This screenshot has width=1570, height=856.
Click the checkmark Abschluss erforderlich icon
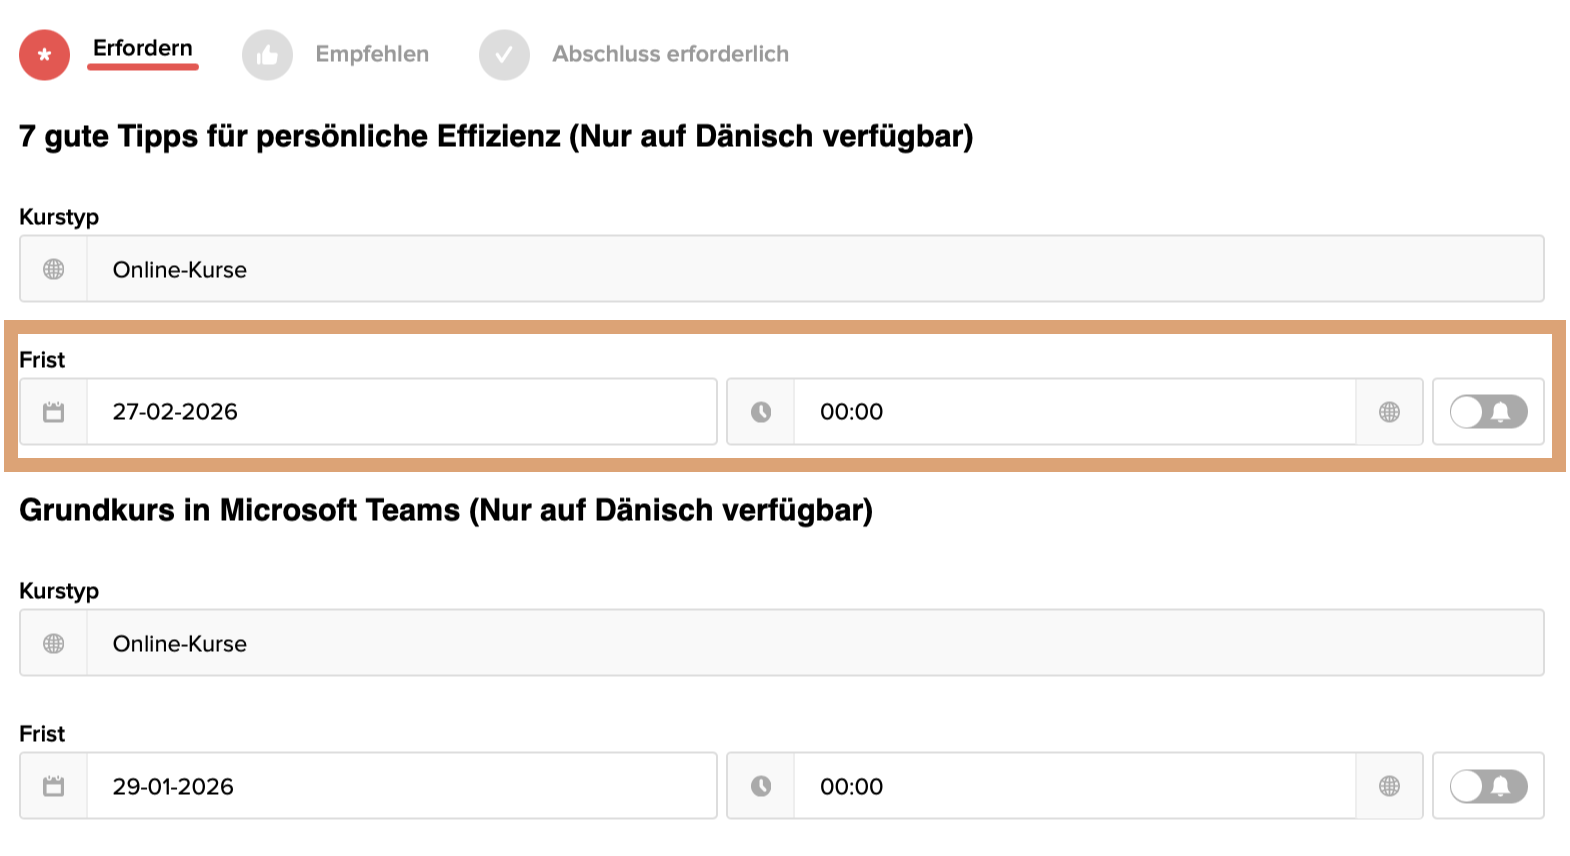(x=504, y=55)
